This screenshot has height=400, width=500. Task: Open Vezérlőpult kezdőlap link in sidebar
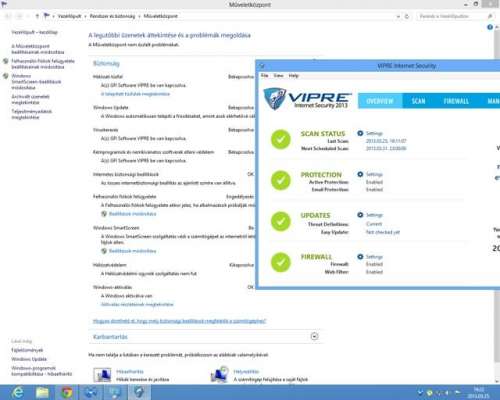tap(34, 32)
